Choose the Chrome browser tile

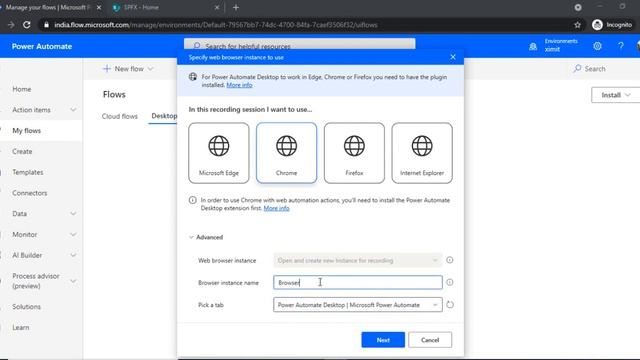(x=287, y=153)
